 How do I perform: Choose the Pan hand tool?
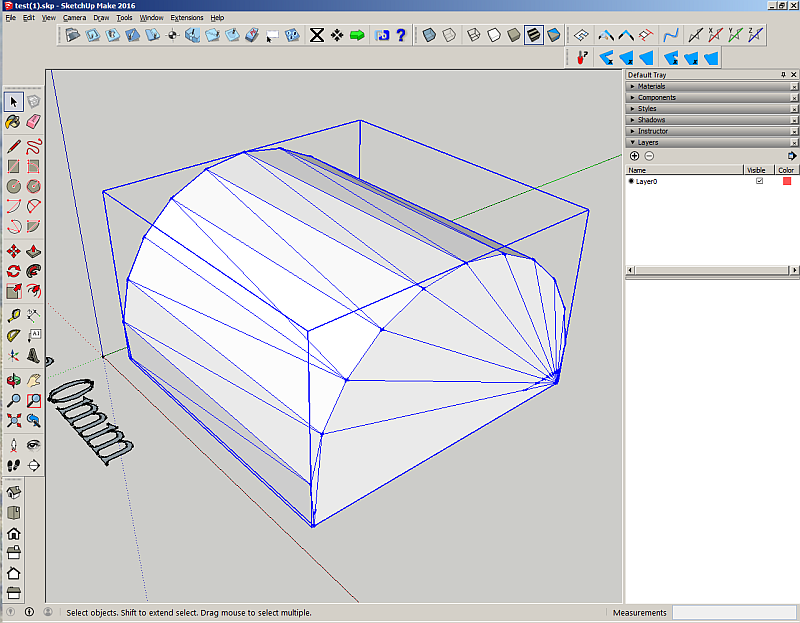click(x=33, y=380)
